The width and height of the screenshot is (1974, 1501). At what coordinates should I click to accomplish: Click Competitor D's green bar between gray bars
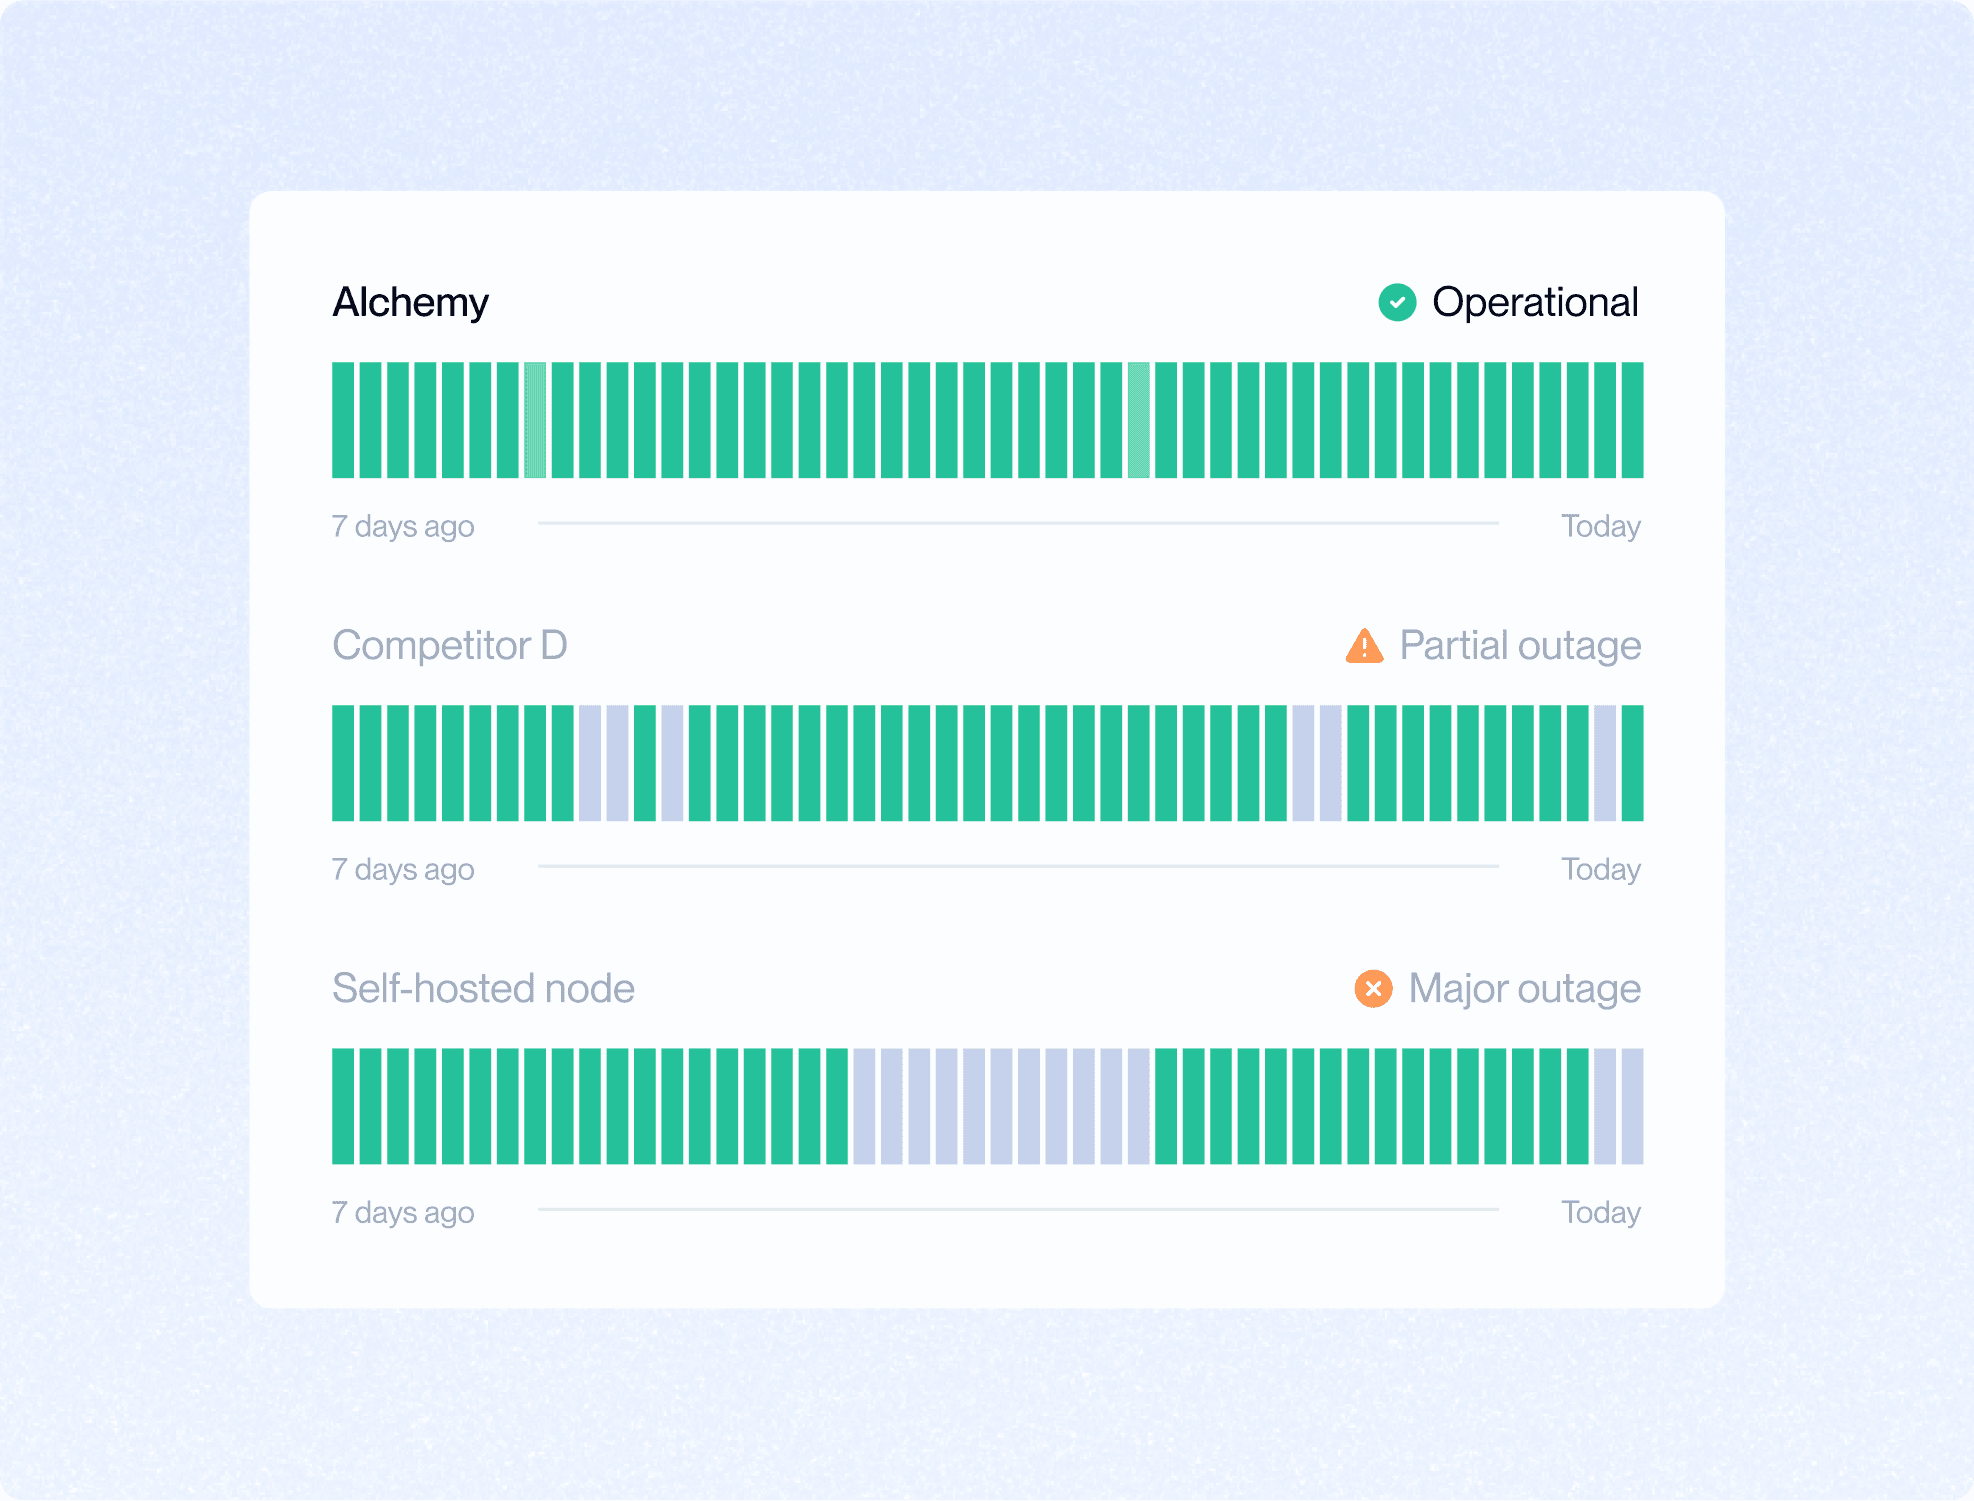click(x=645, y=763)
